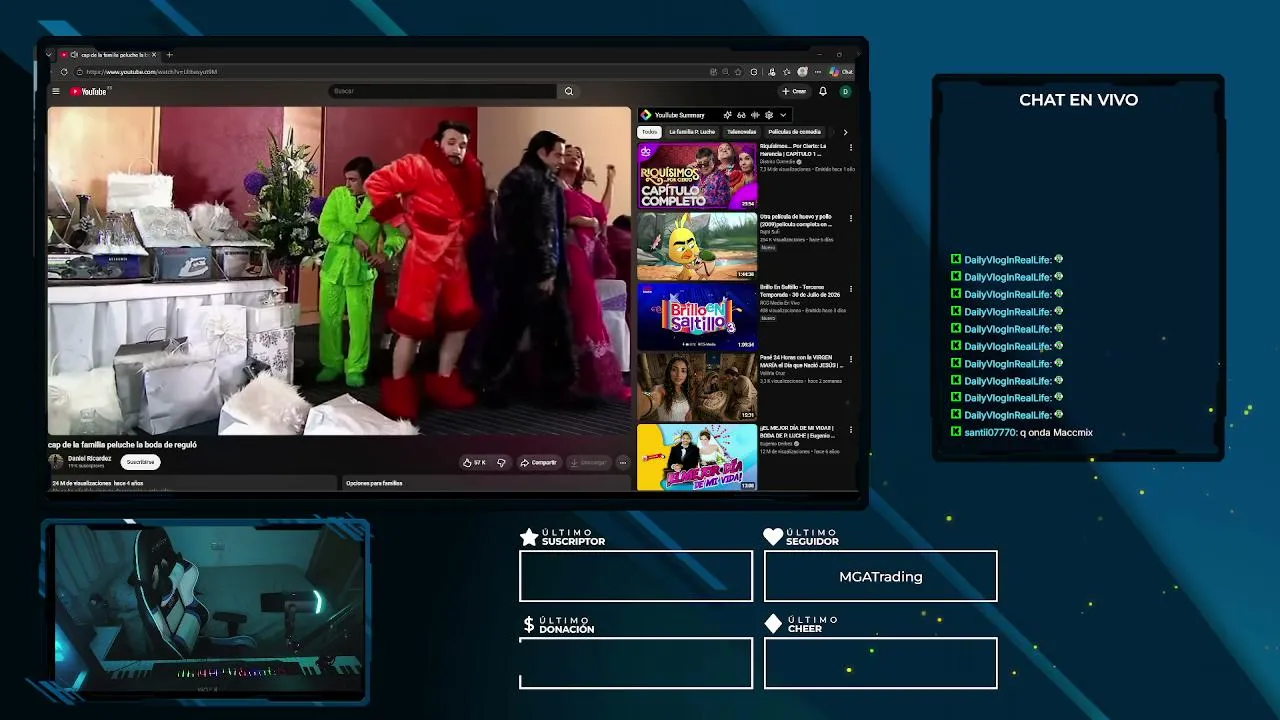
Task: Open the Riquísimos Por Cierto video thumbnail
Action: (x=697, y=176)
